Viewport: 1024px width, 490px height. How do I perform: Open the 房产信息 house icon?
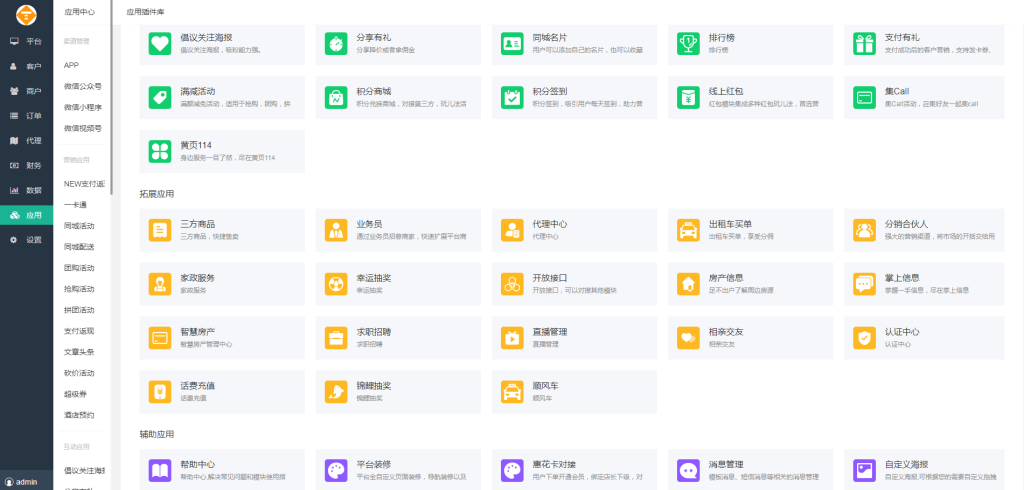[688, 284]
